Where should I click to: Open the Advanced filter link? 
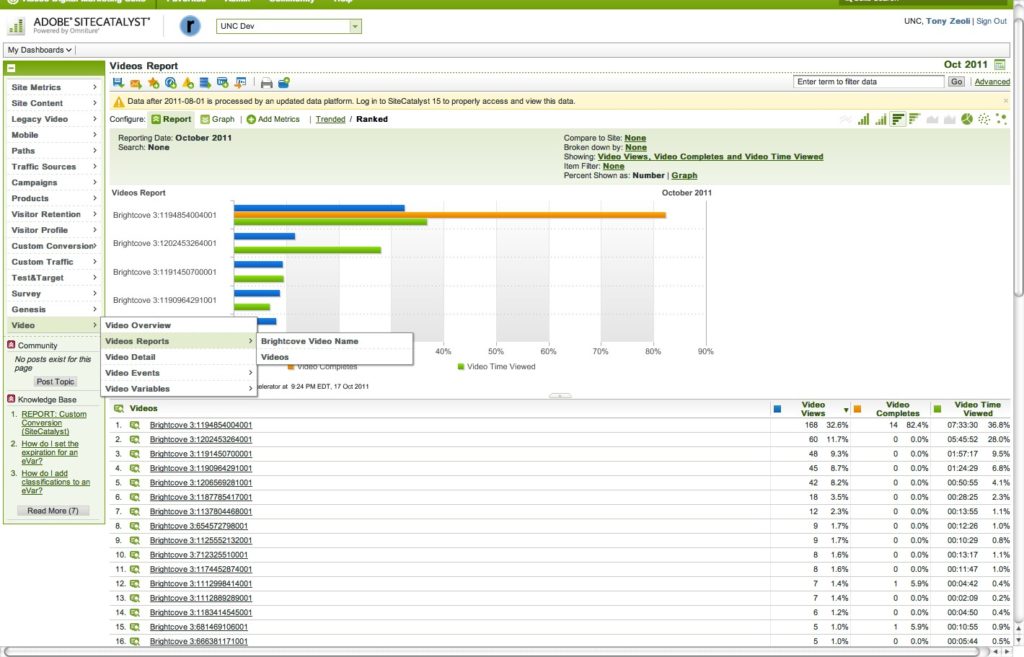[992, 82]
